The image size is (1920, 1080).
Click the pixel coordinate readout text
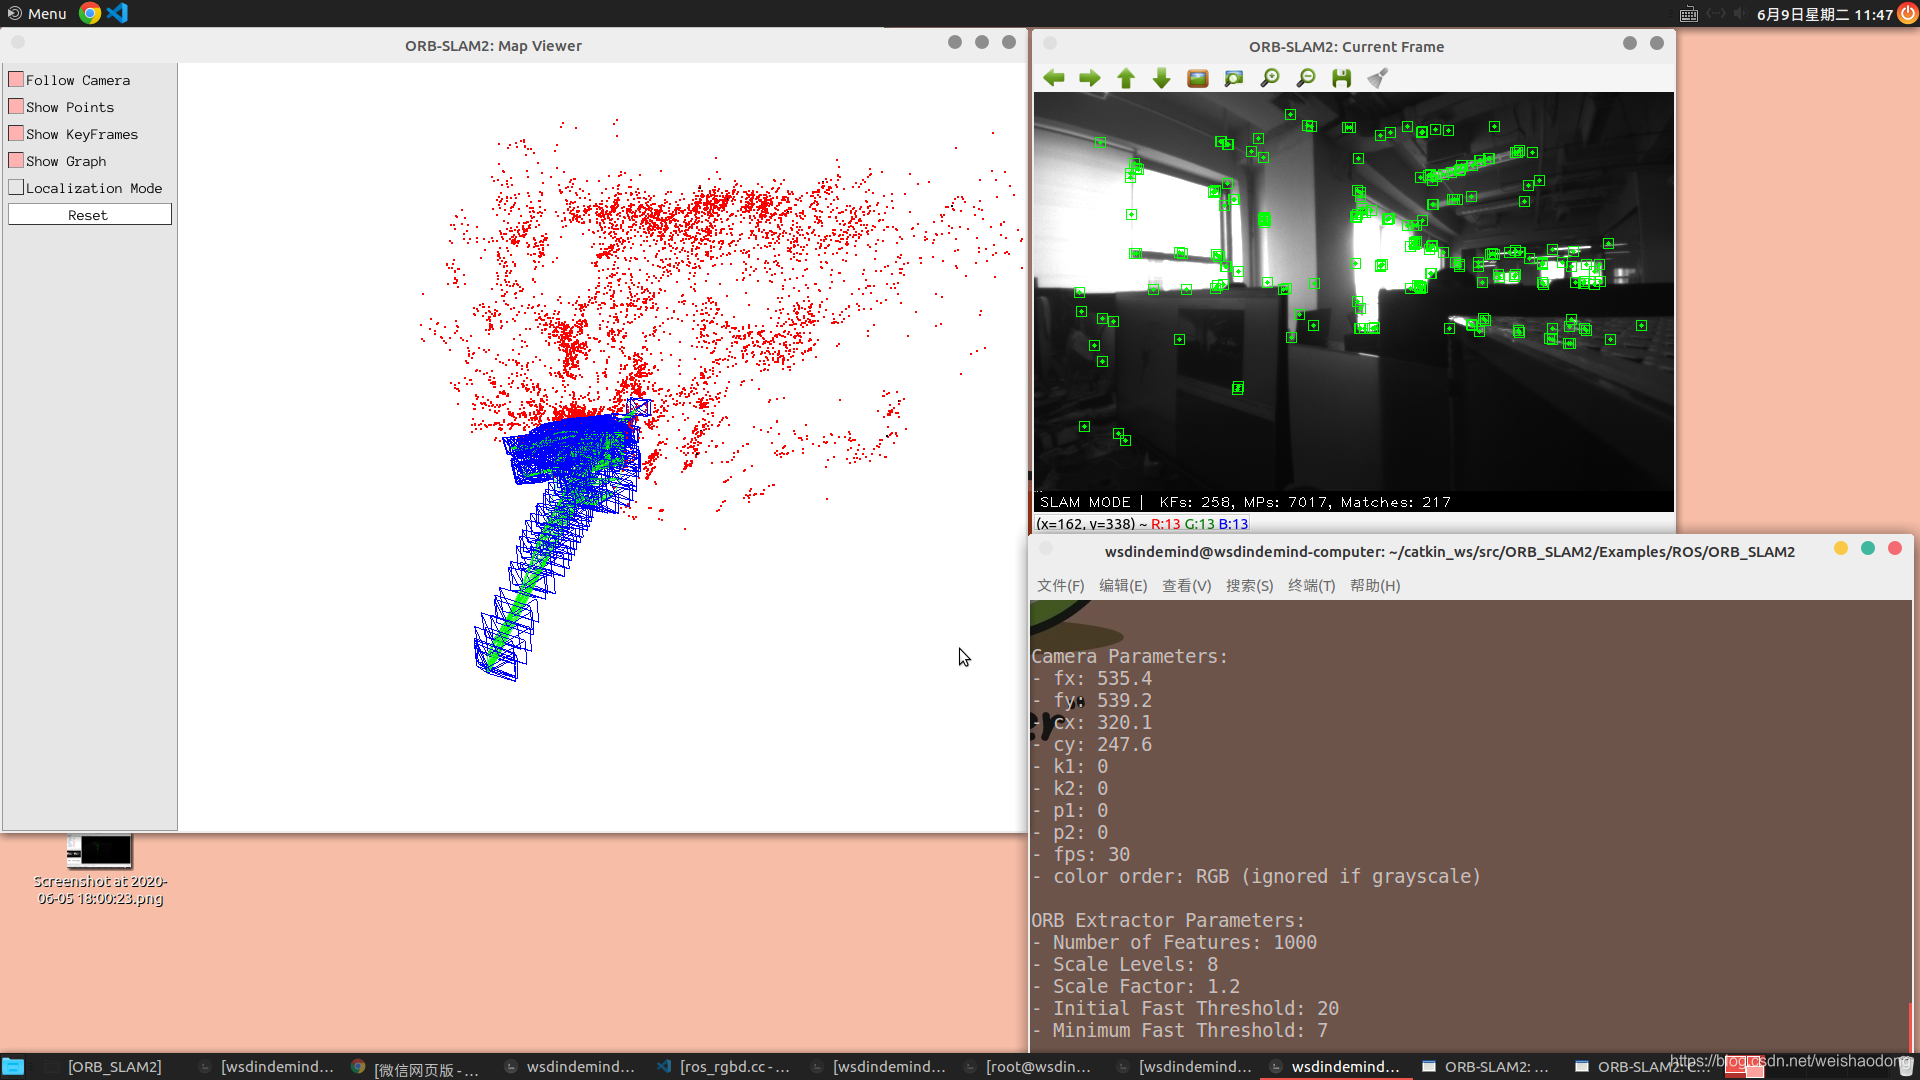point(1142,524)
